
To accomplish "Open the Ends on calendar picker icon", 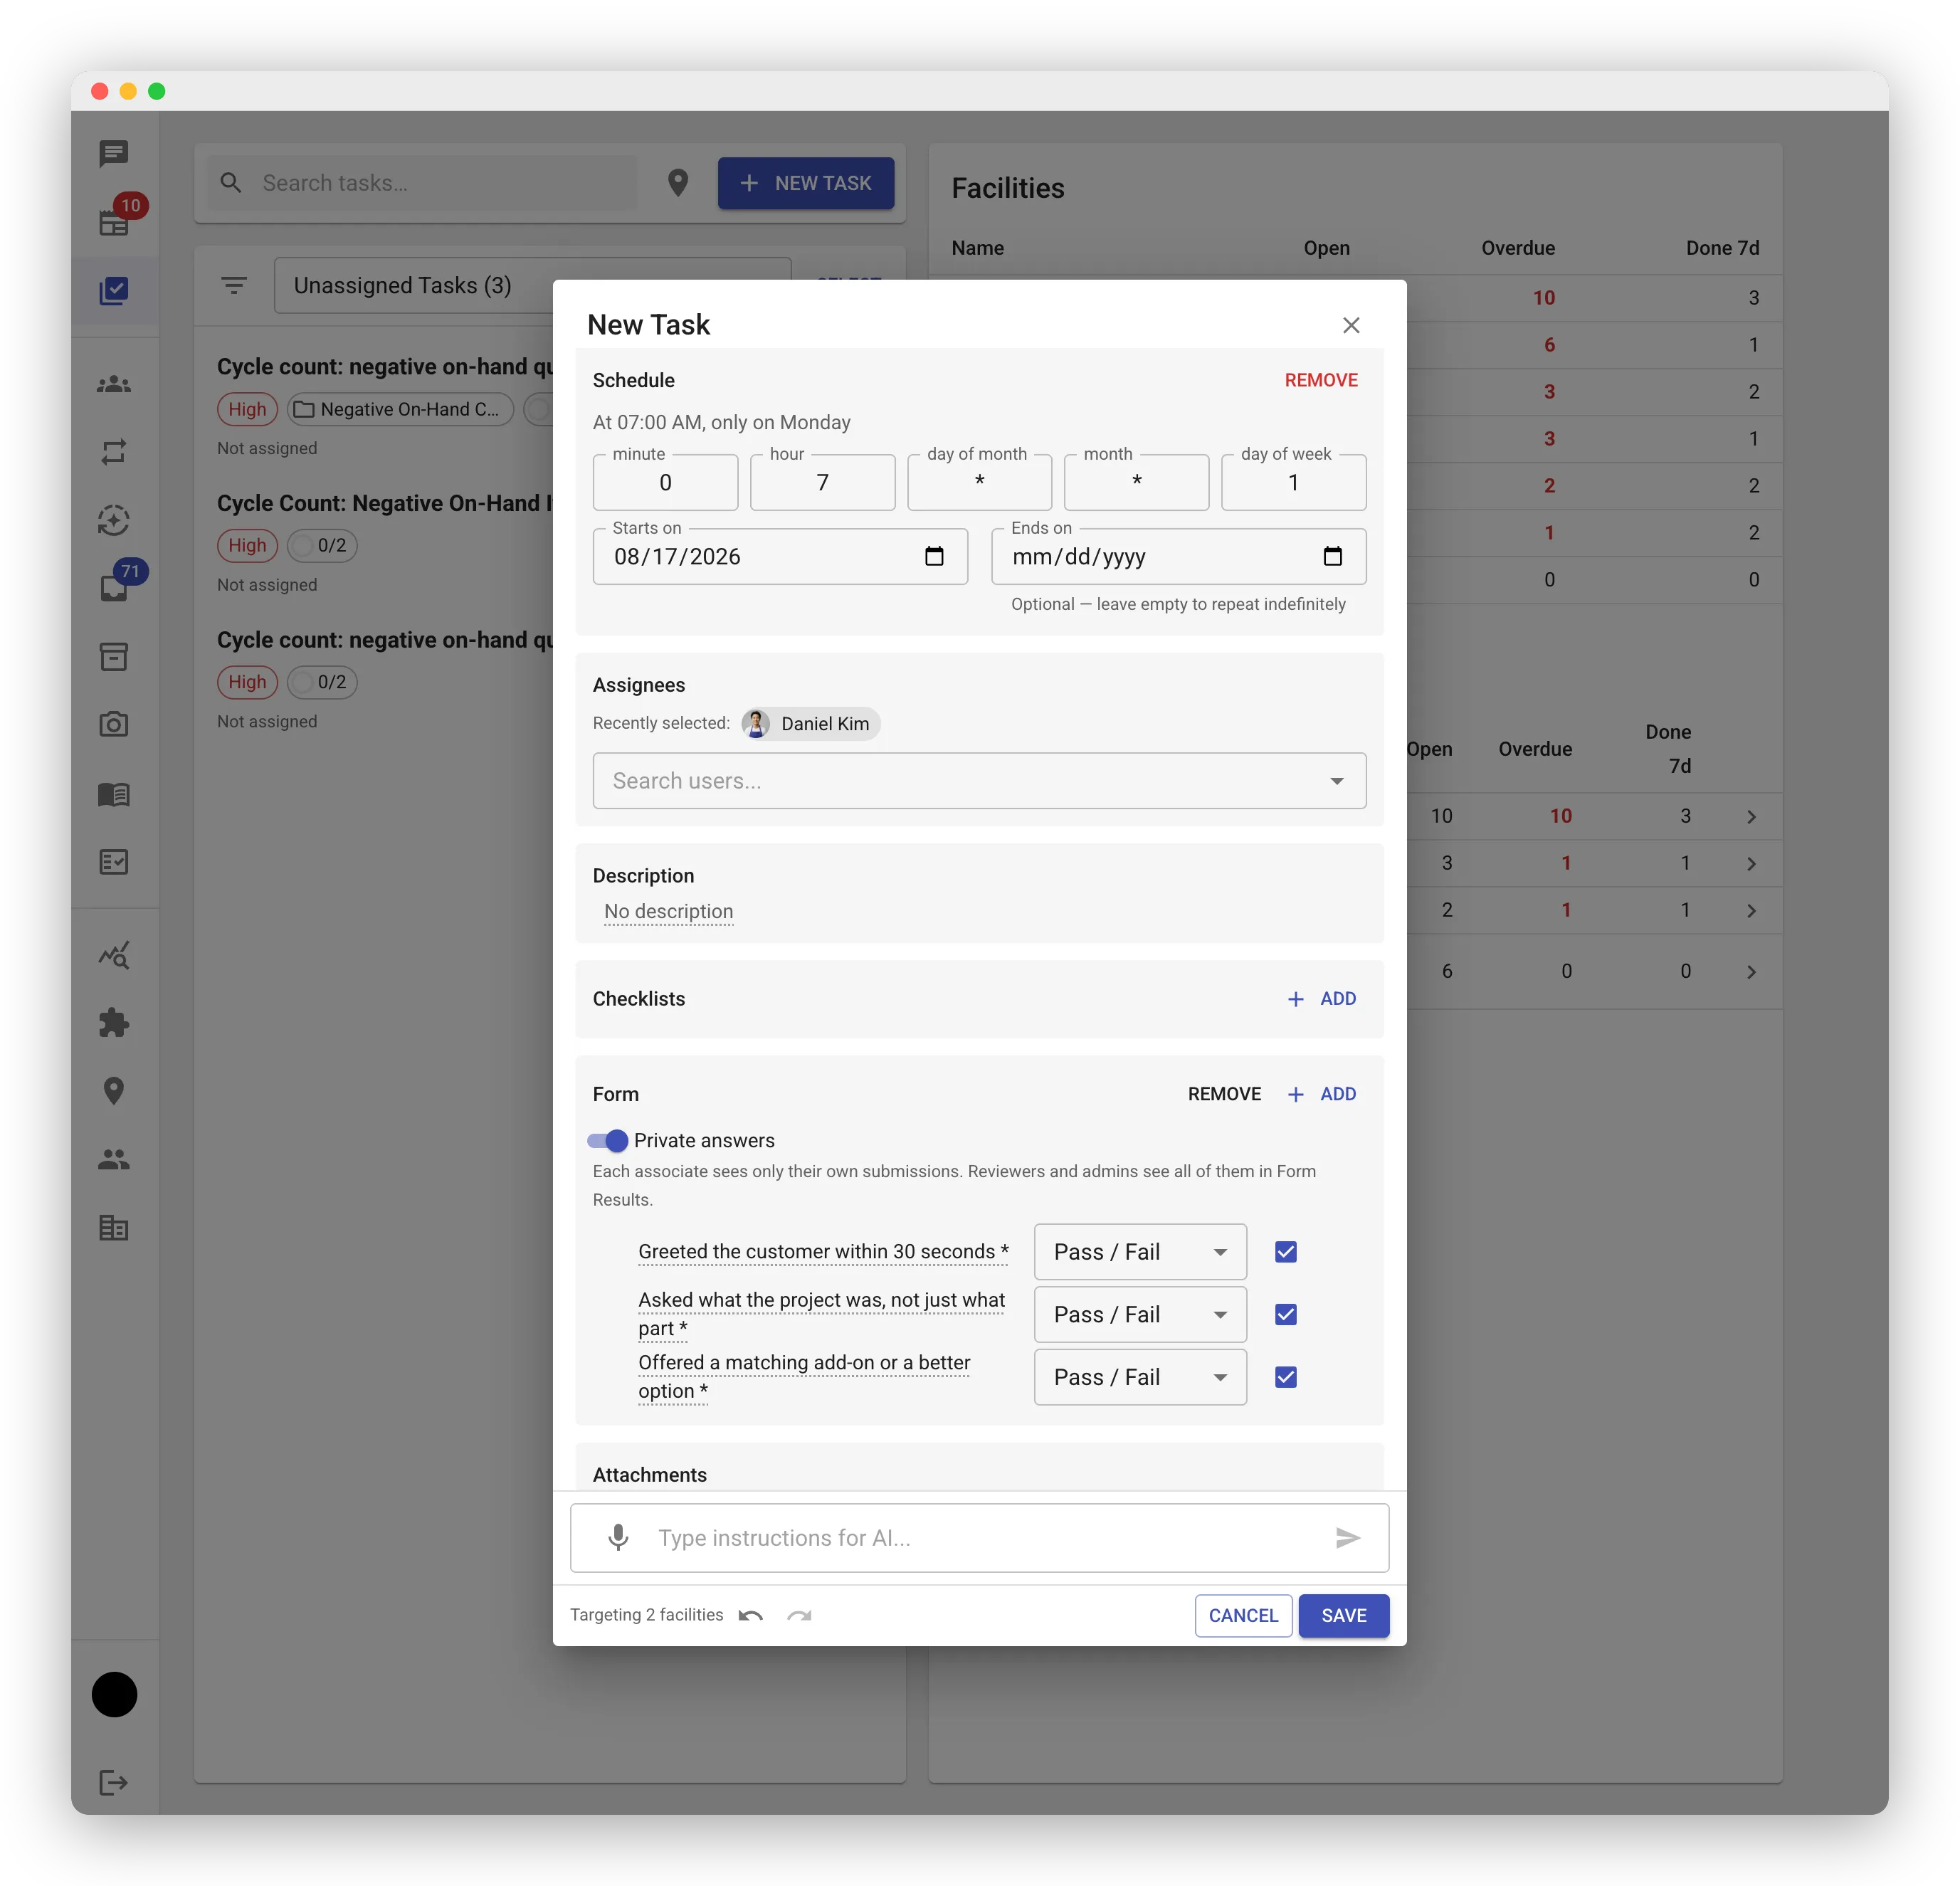I will pos(1332,556).
